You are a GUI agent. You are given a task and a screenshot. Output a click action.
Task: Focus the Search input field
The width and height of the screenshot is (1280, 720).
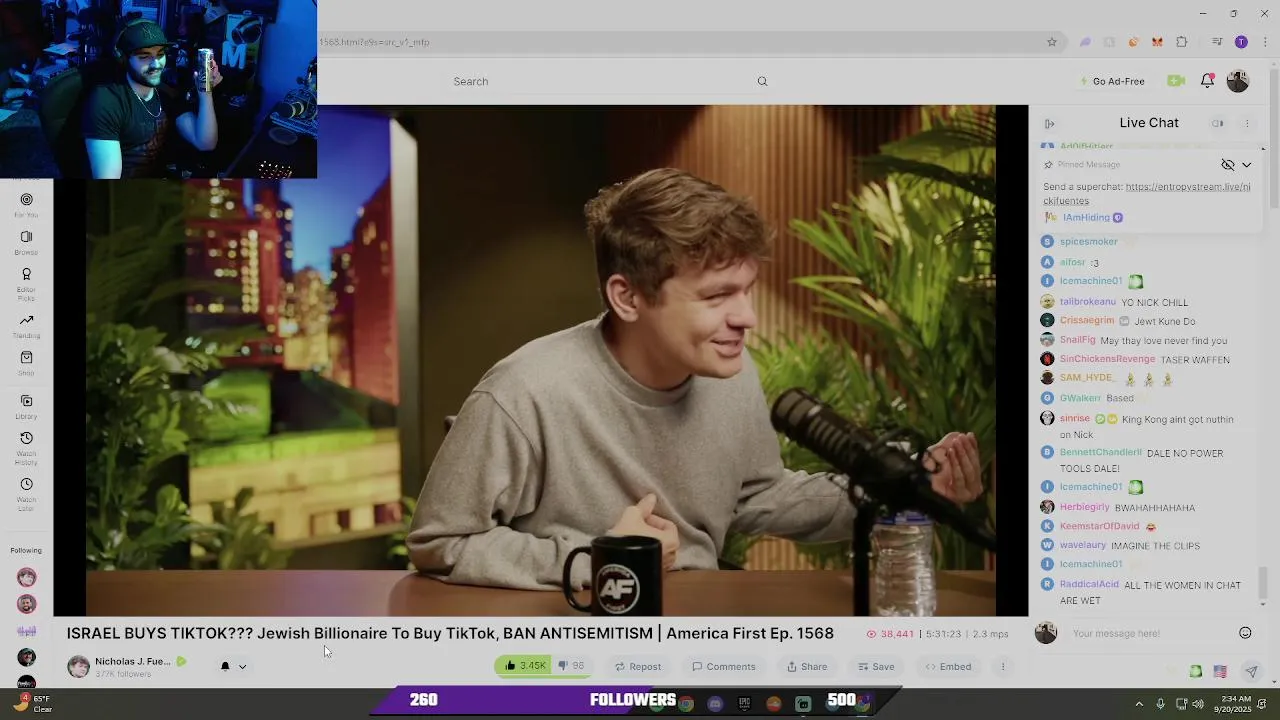point(600,81)
